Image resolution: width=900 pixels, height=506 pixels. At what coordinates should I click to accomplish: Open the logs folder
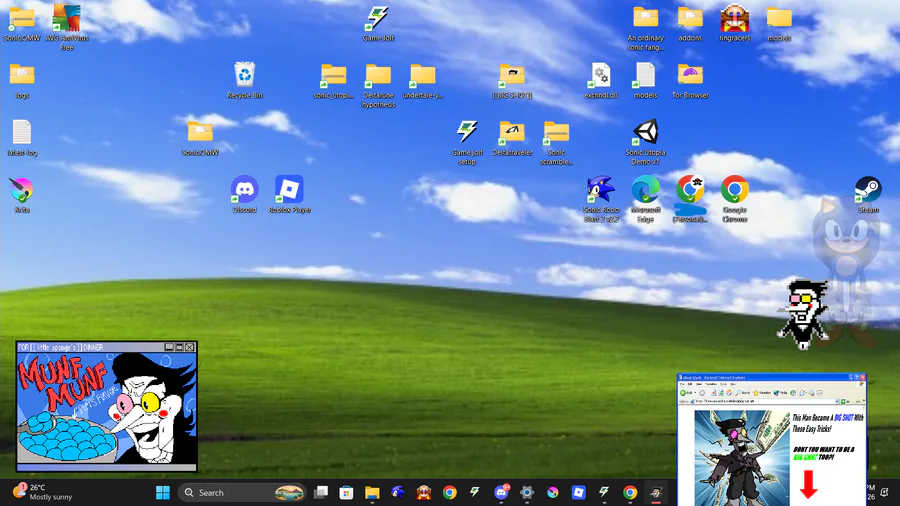click(x=22, y=81)
